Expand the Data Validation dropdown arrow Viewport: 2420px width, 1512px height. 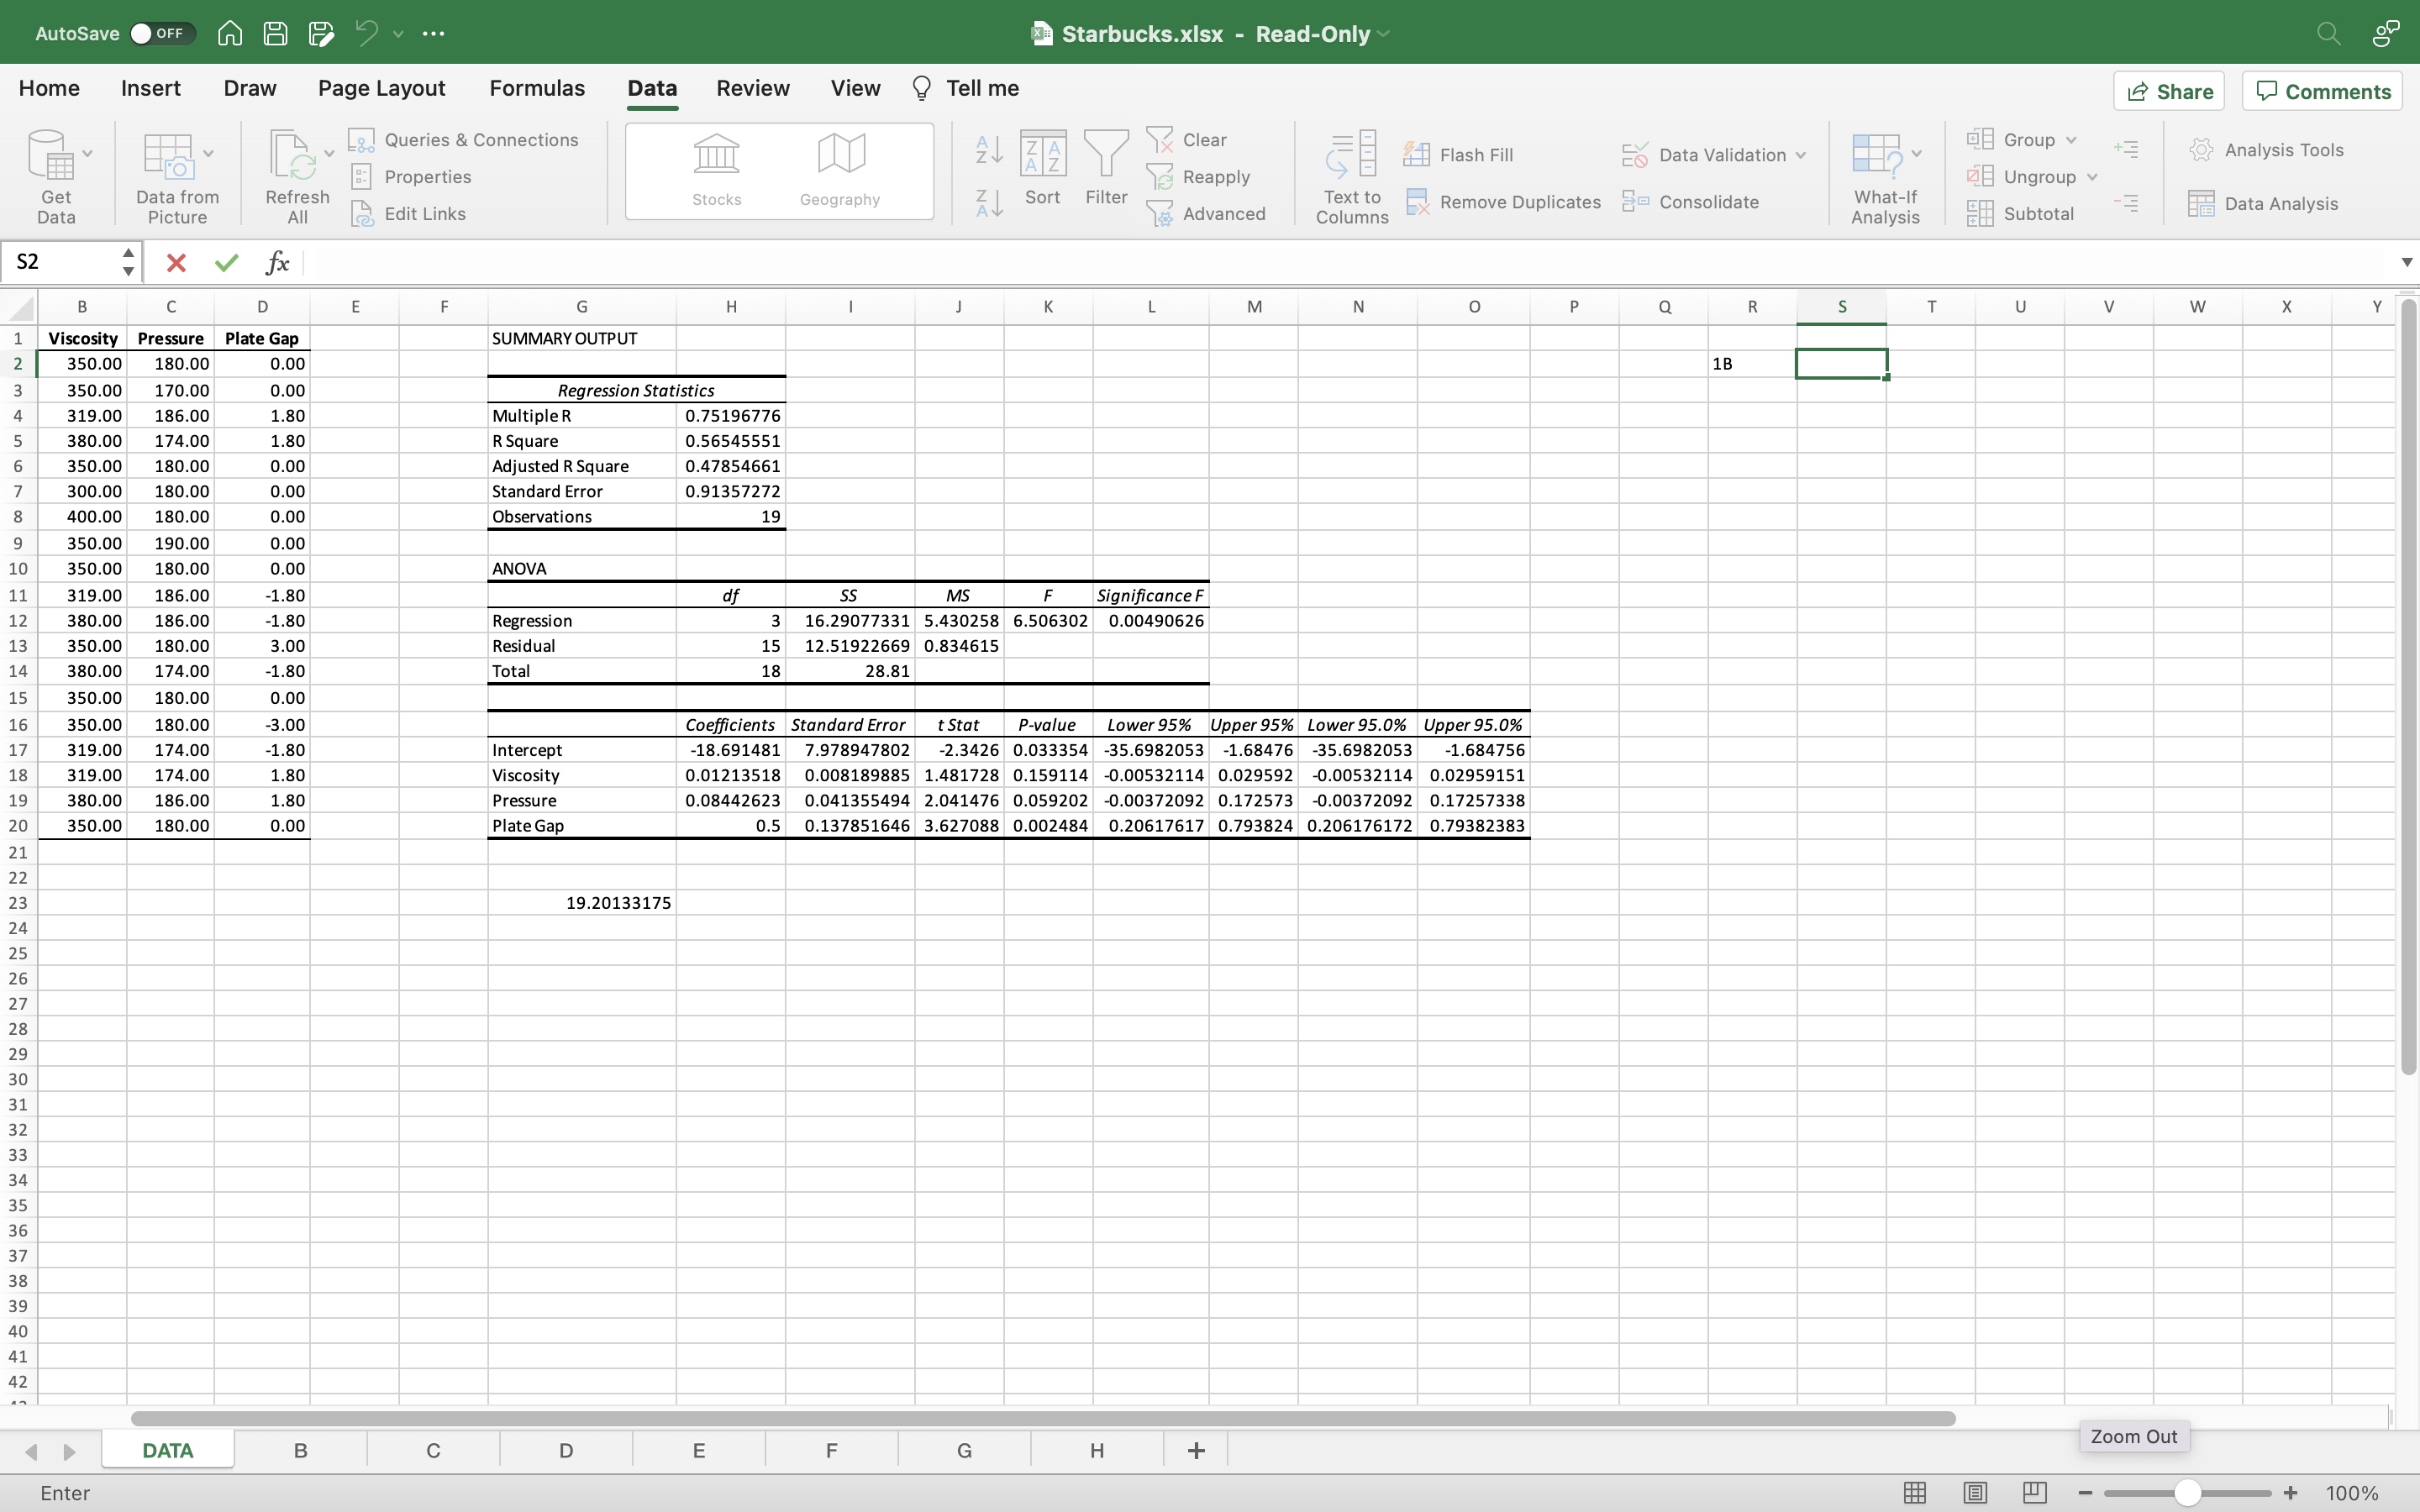coord(1801,155)
